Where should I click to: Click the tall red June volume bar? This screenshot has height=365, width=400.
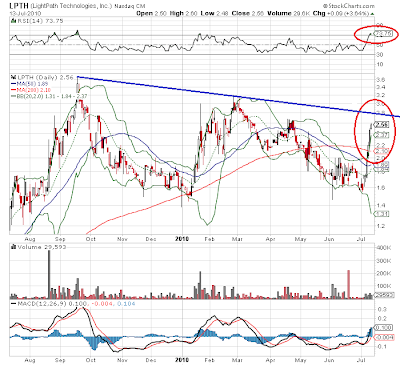click(x=349, y=284)
